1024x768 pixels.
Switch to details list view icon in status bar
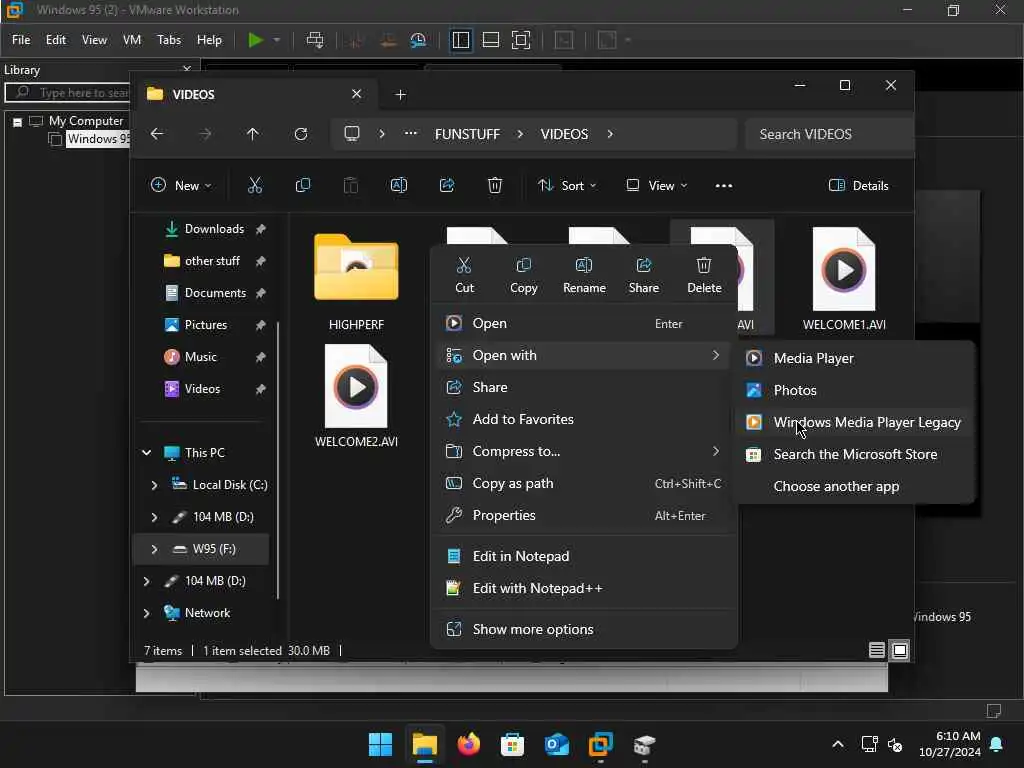(x=876, y=650)
